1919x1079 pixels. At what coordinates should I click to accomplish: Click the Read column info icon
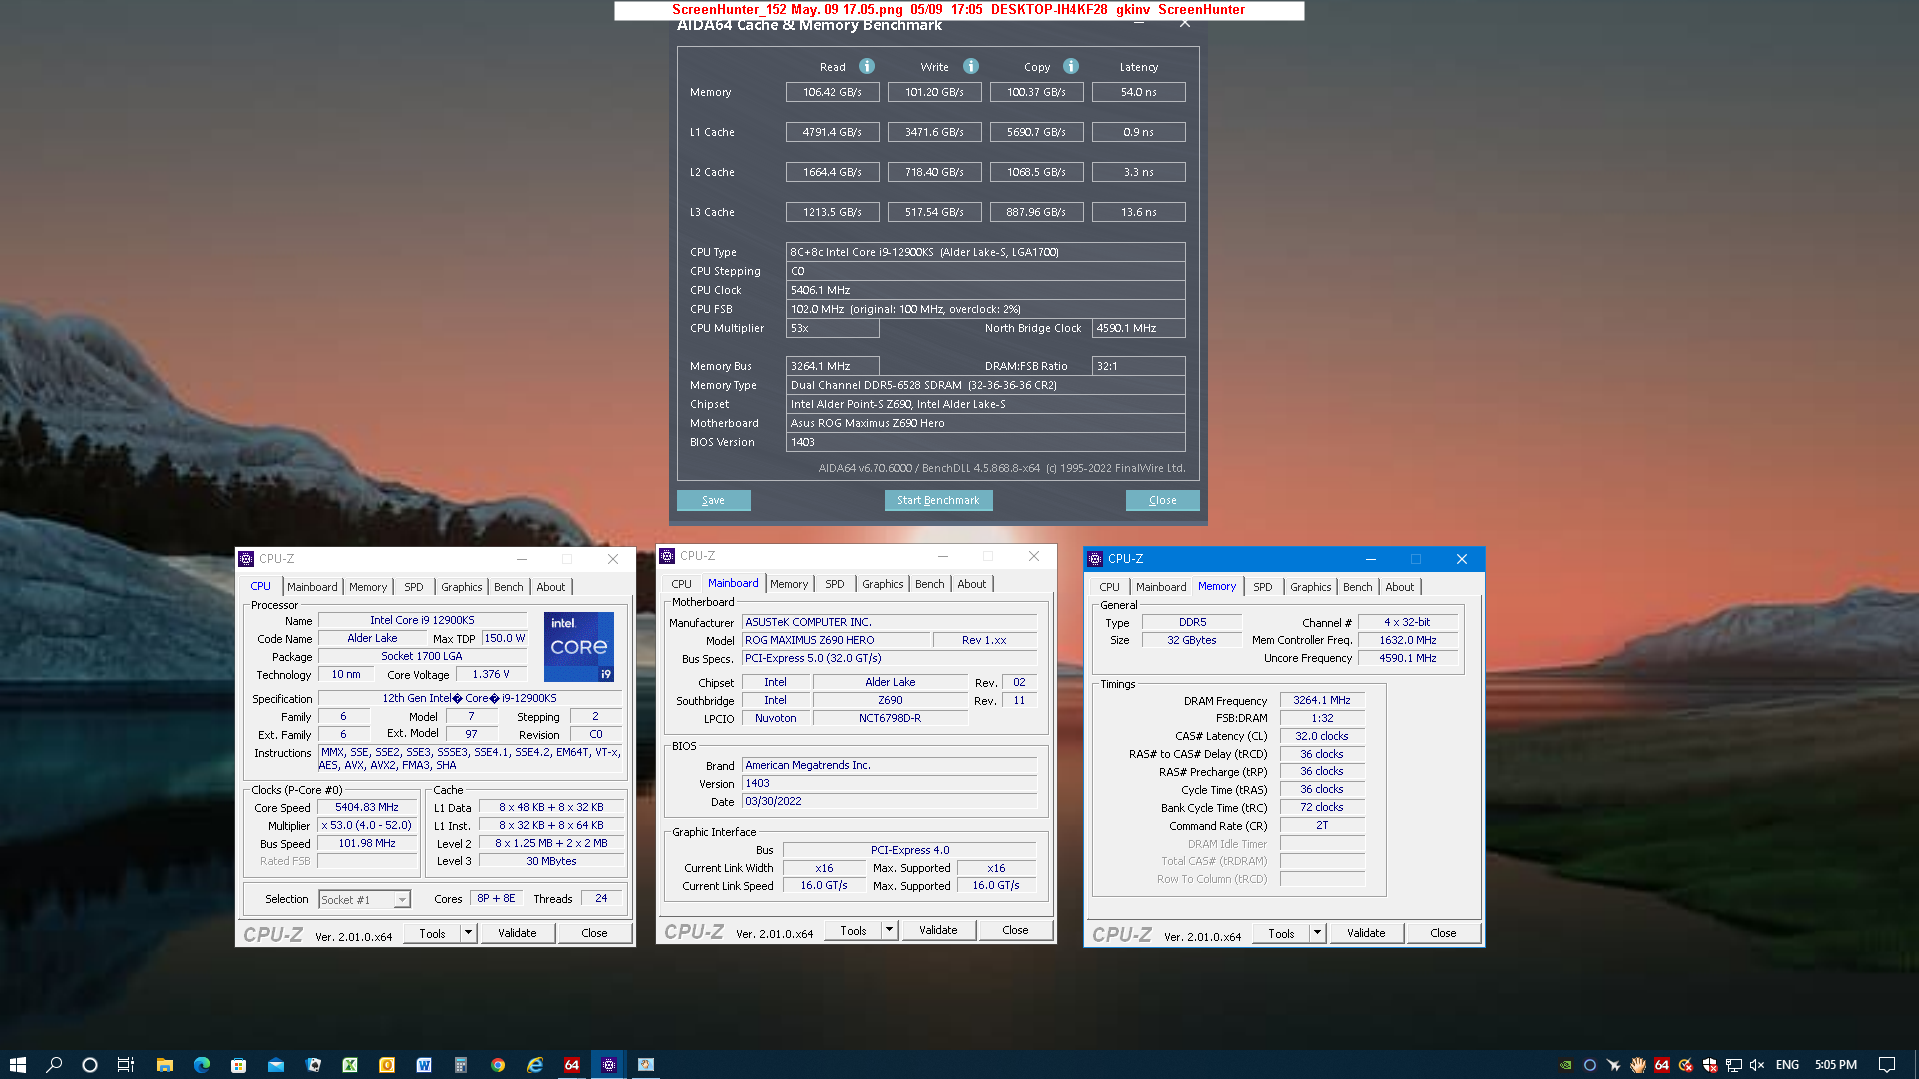point(867,66)
